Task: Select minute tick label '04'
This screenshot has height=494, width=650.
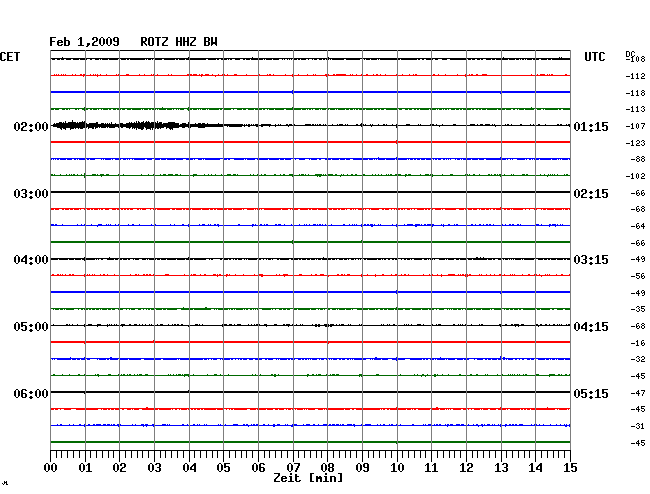Action: pos(189,468)
